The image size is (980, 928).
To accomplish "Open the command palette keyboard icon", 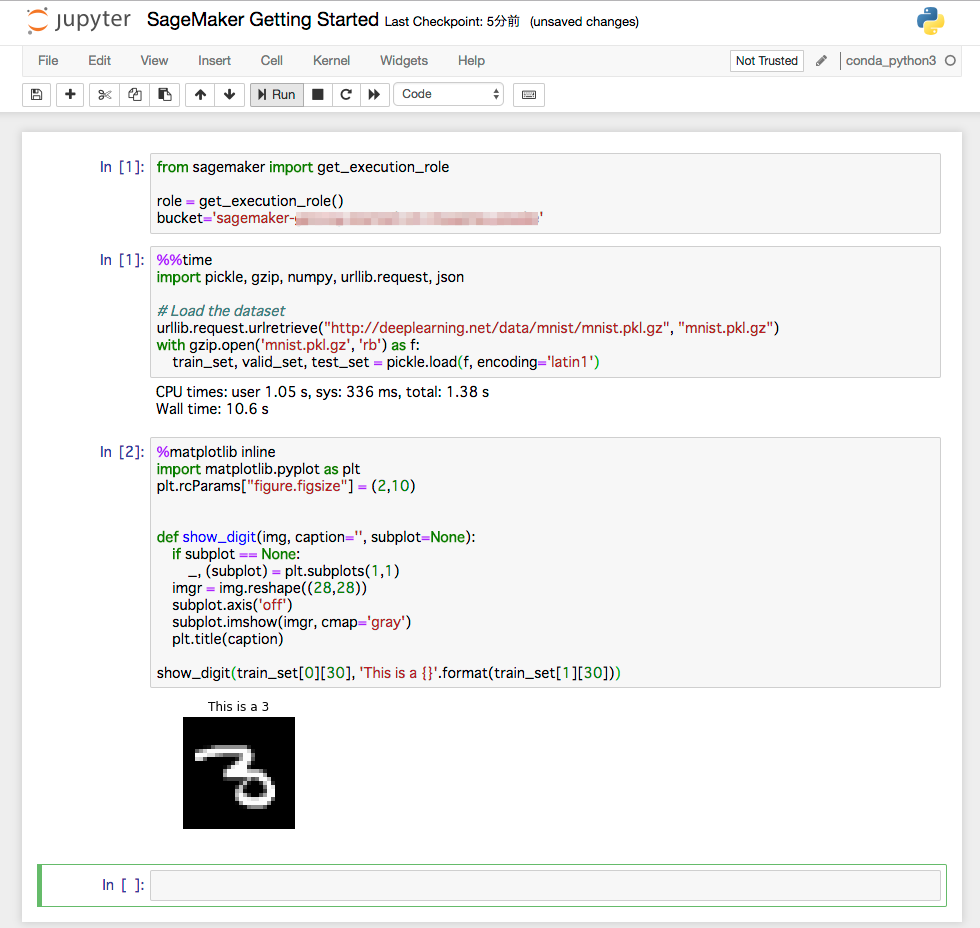I will [x=529, y=94].
